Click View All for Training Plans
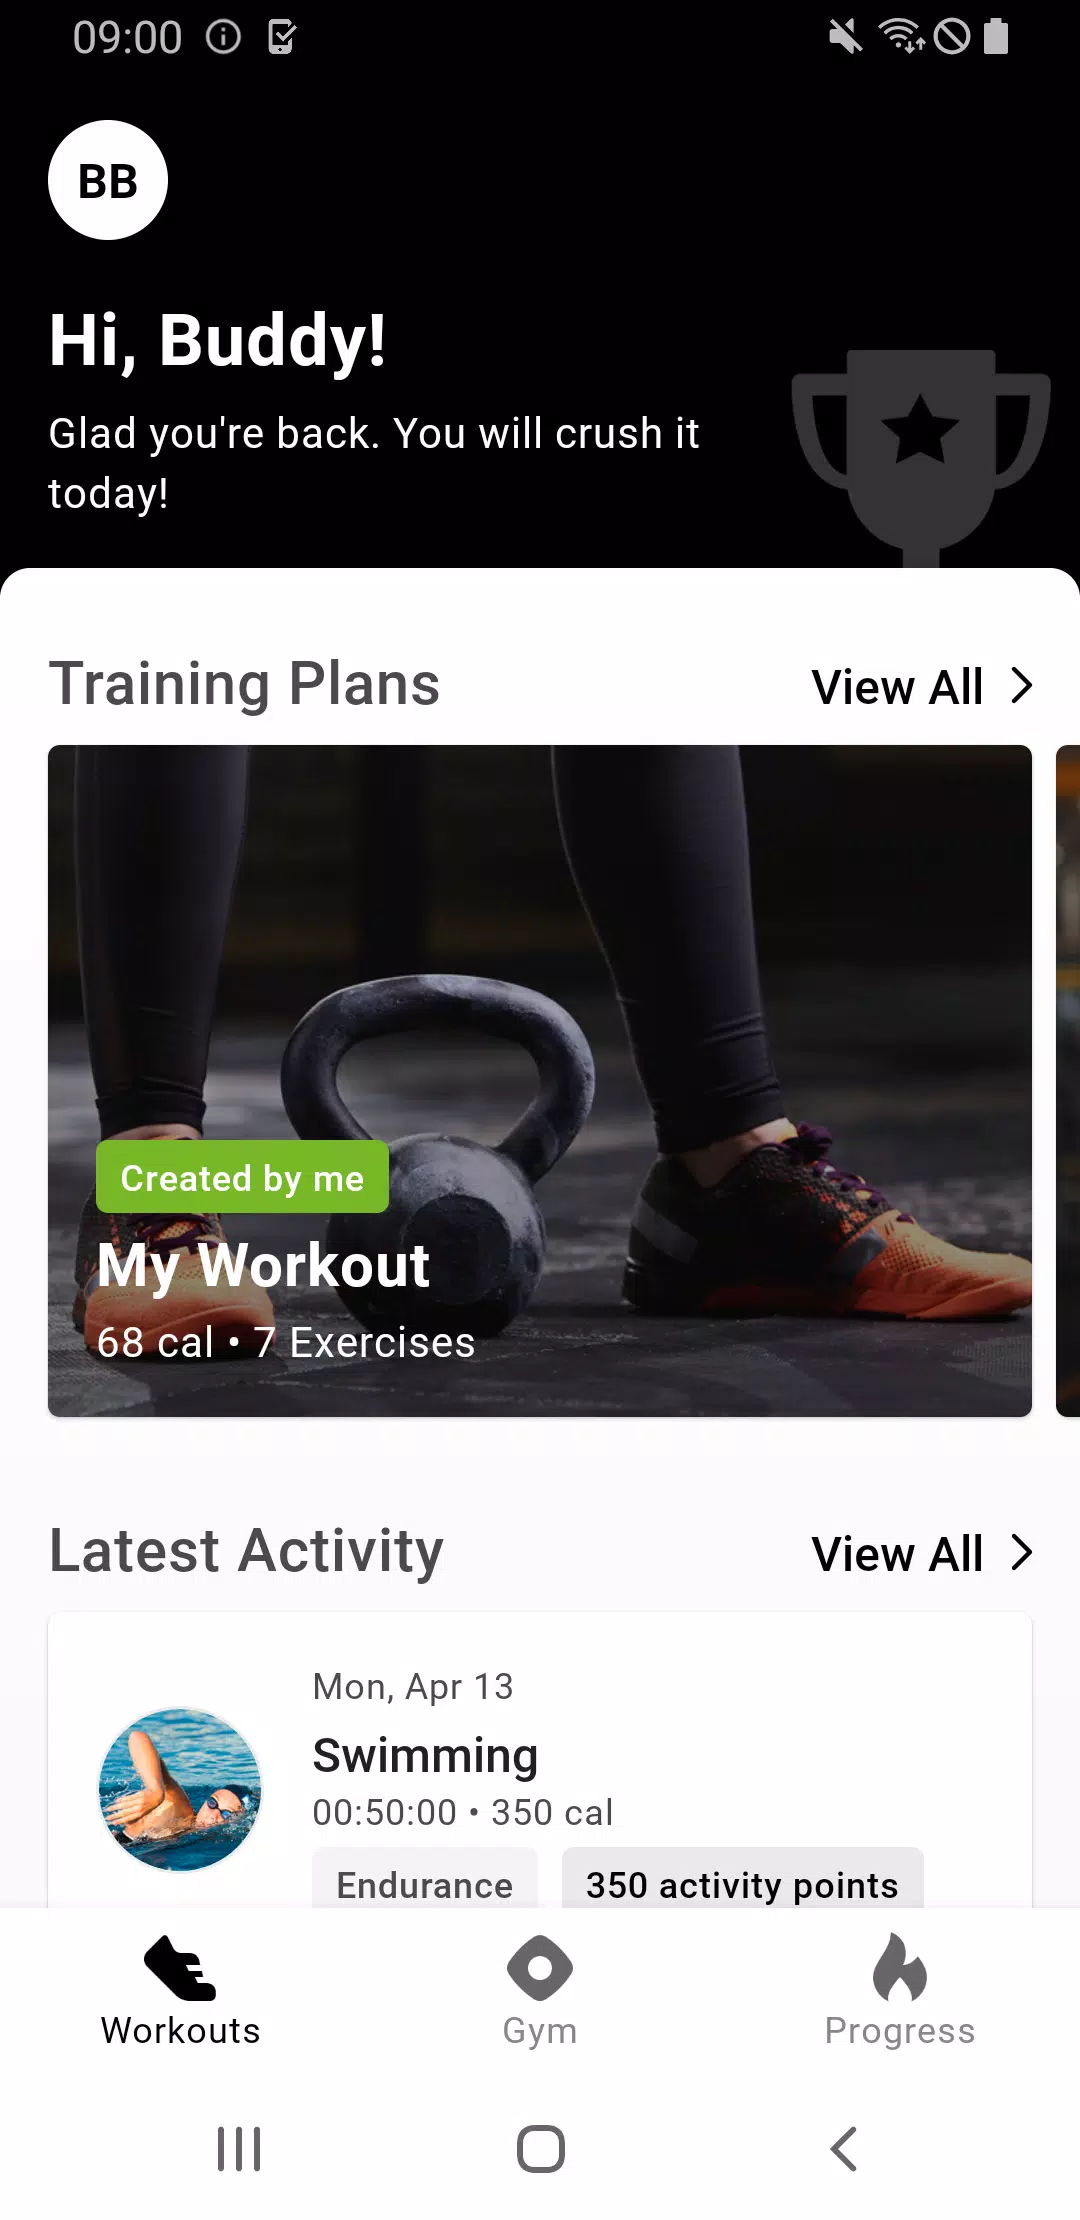 pos(897,687)
